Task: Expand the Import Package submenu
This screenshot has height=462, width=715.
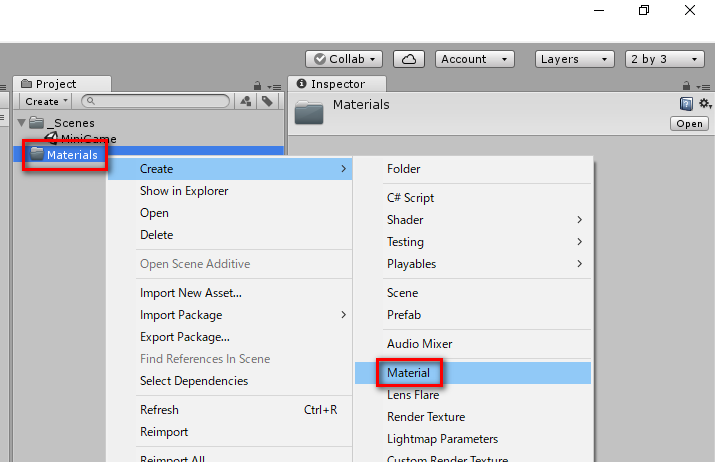Action: [x=230, y=315]
